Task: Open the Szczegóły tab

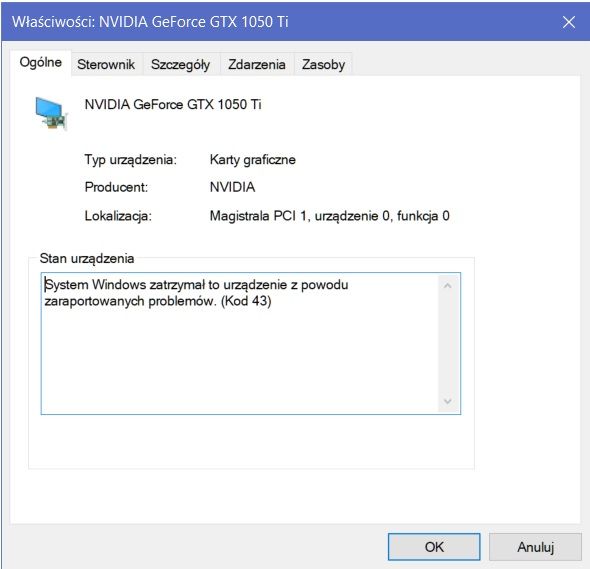Action: [x=180, y=64]
